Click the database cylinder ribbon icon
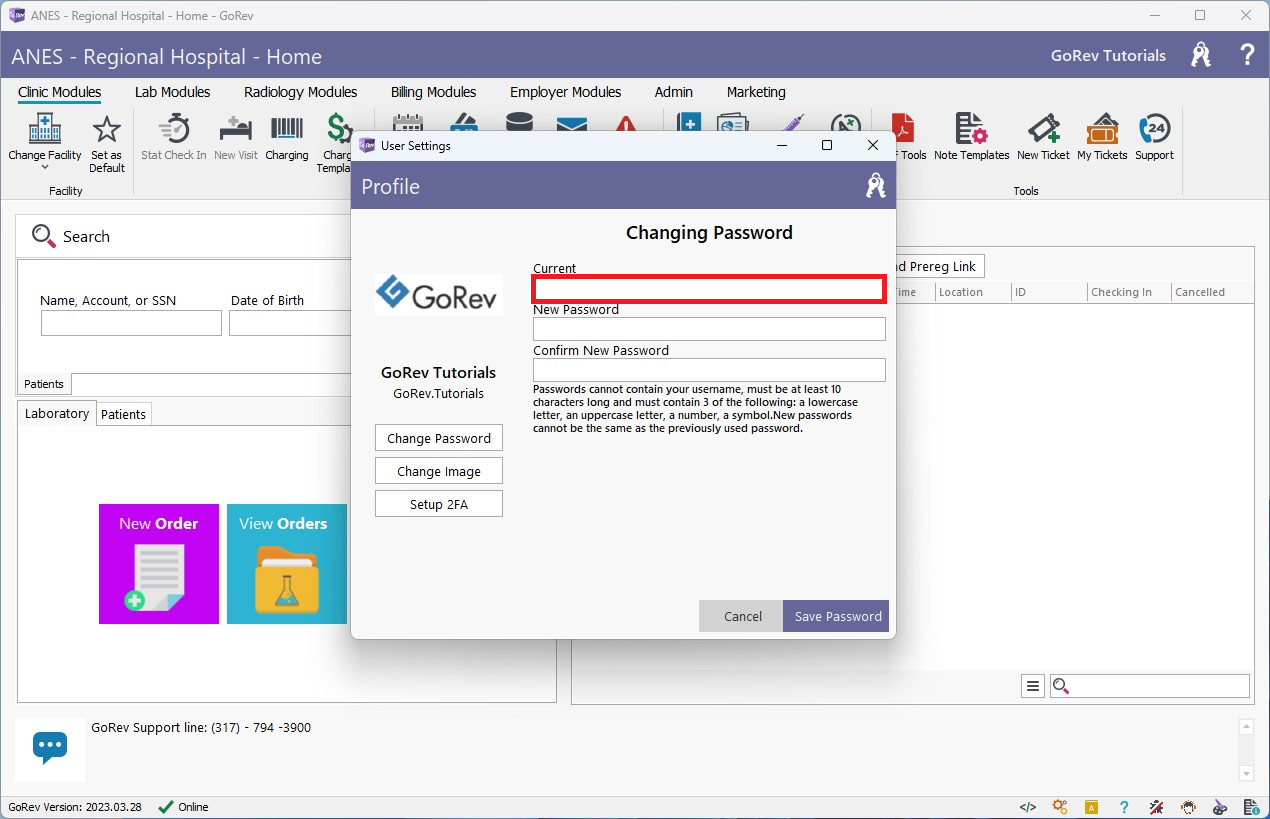The height and width of the screenshot is (819, 1270). click(x=519, y=123)
